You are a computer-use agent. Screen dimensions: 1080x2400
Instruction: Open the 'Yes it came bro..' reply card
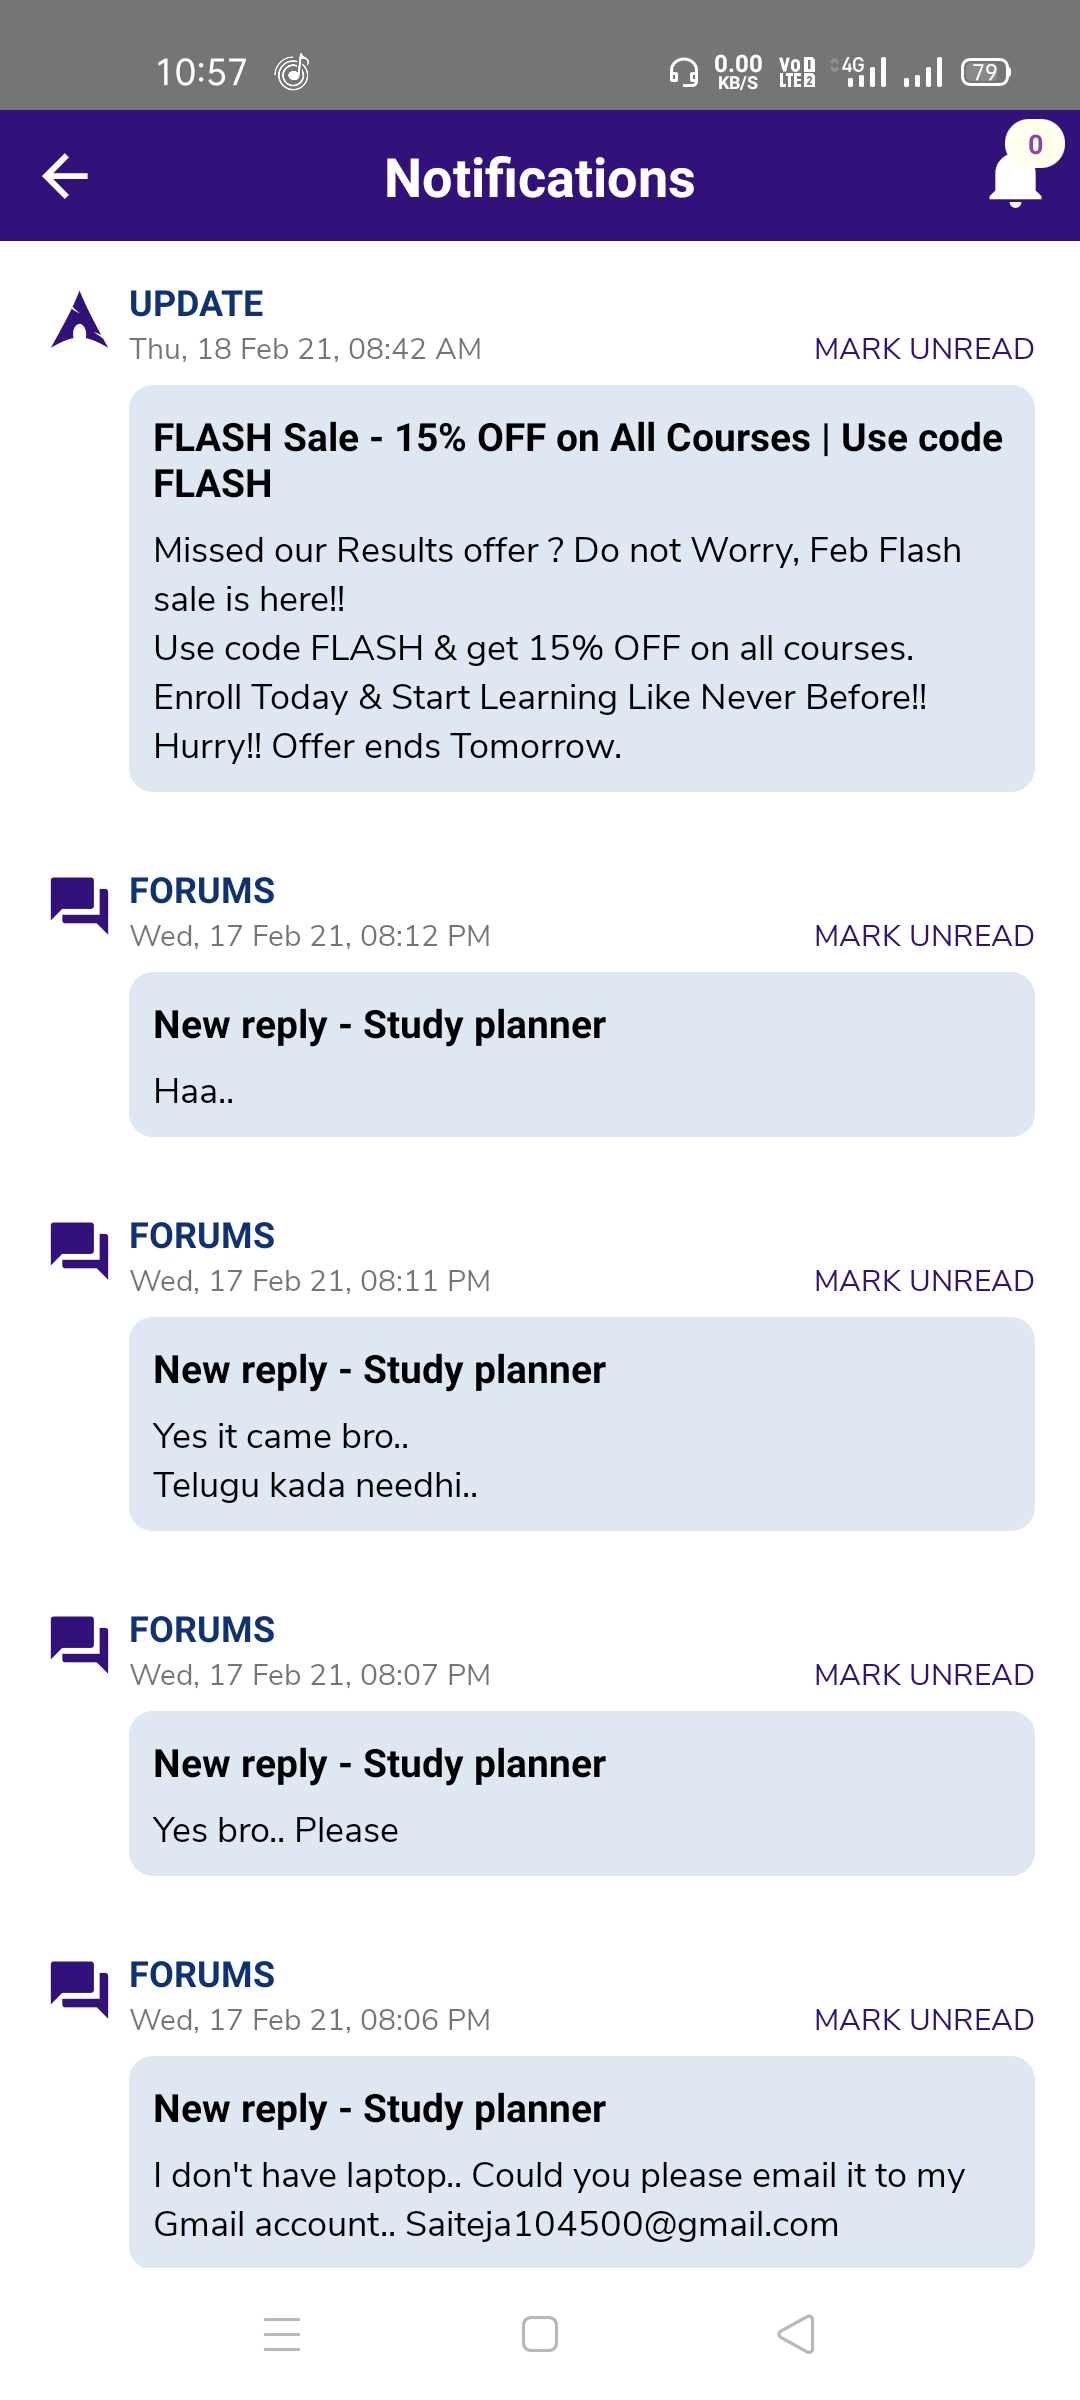click(581, 1423)
